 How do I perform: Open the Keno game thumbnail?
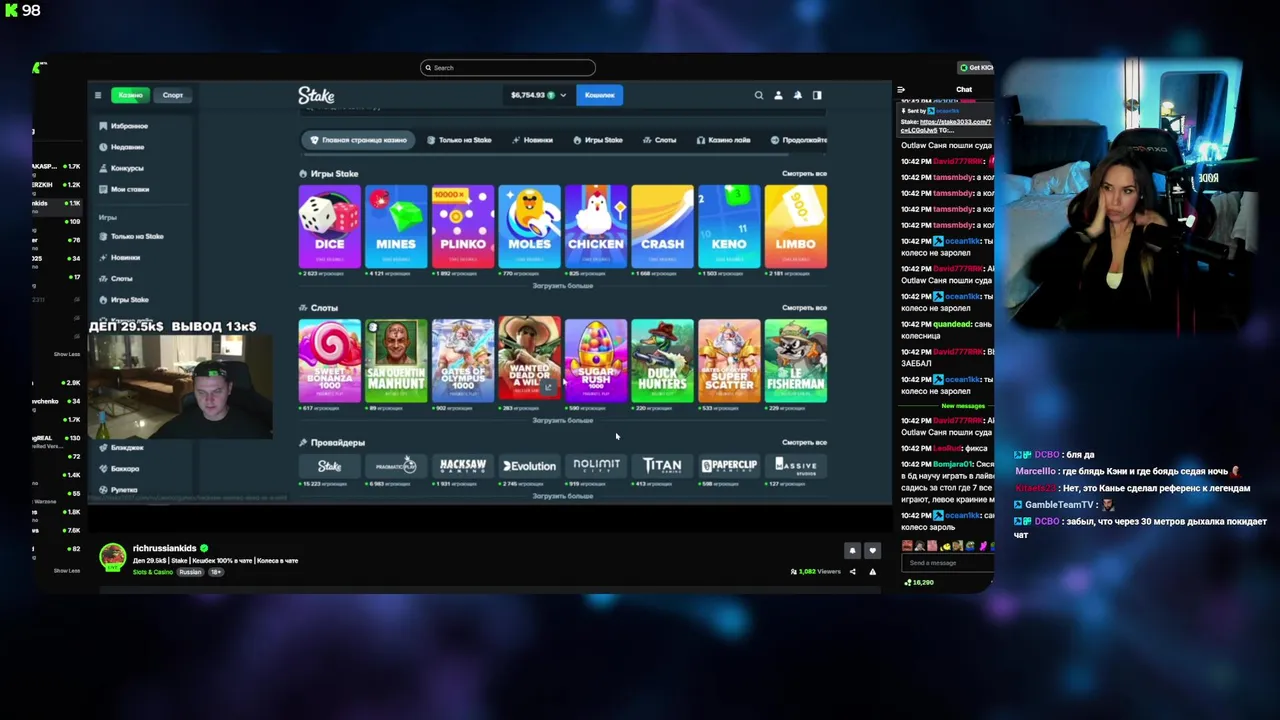tap(729, 226)
